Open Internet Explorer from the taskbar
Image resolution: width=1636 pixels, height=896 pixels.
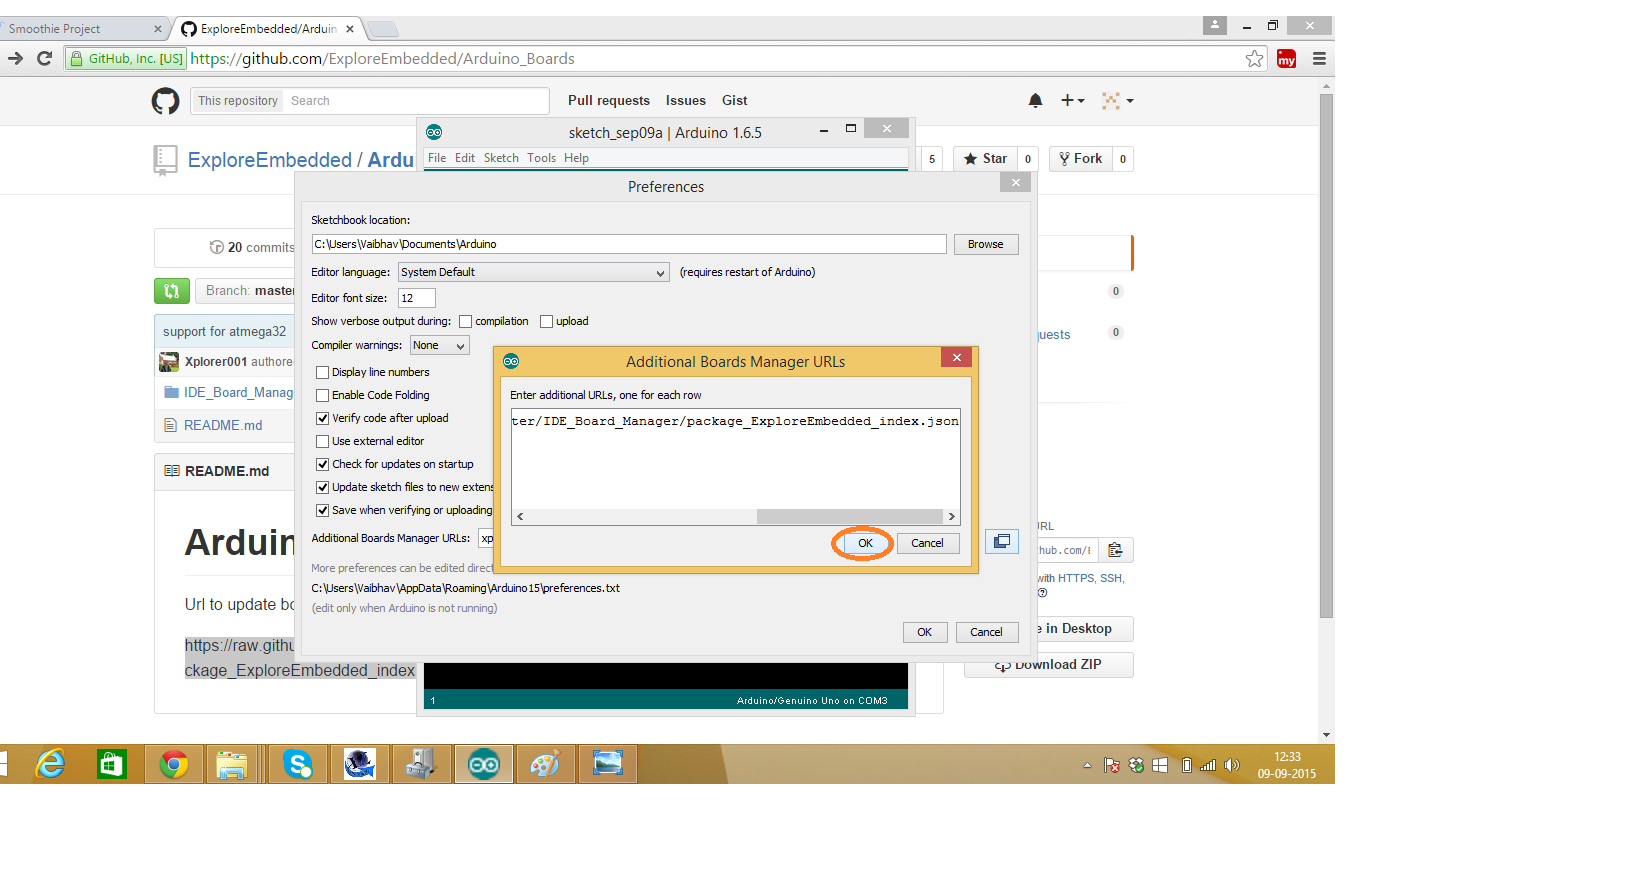pos(50,764)
